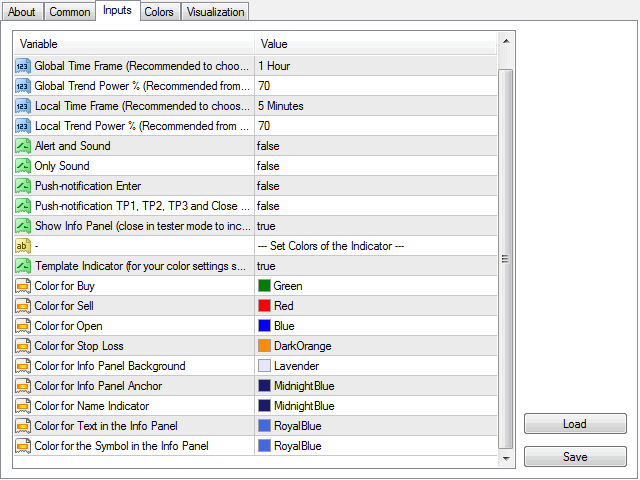Open the About tab
Image resolution: width=640 pixels, height=480 pixels.
[x=22, y=12]
